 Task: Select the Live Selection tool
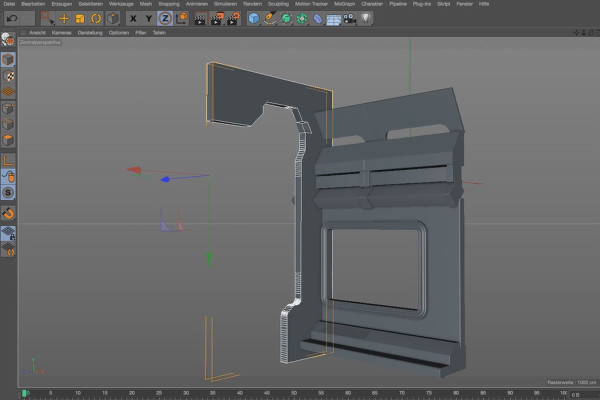coord(47,18)
